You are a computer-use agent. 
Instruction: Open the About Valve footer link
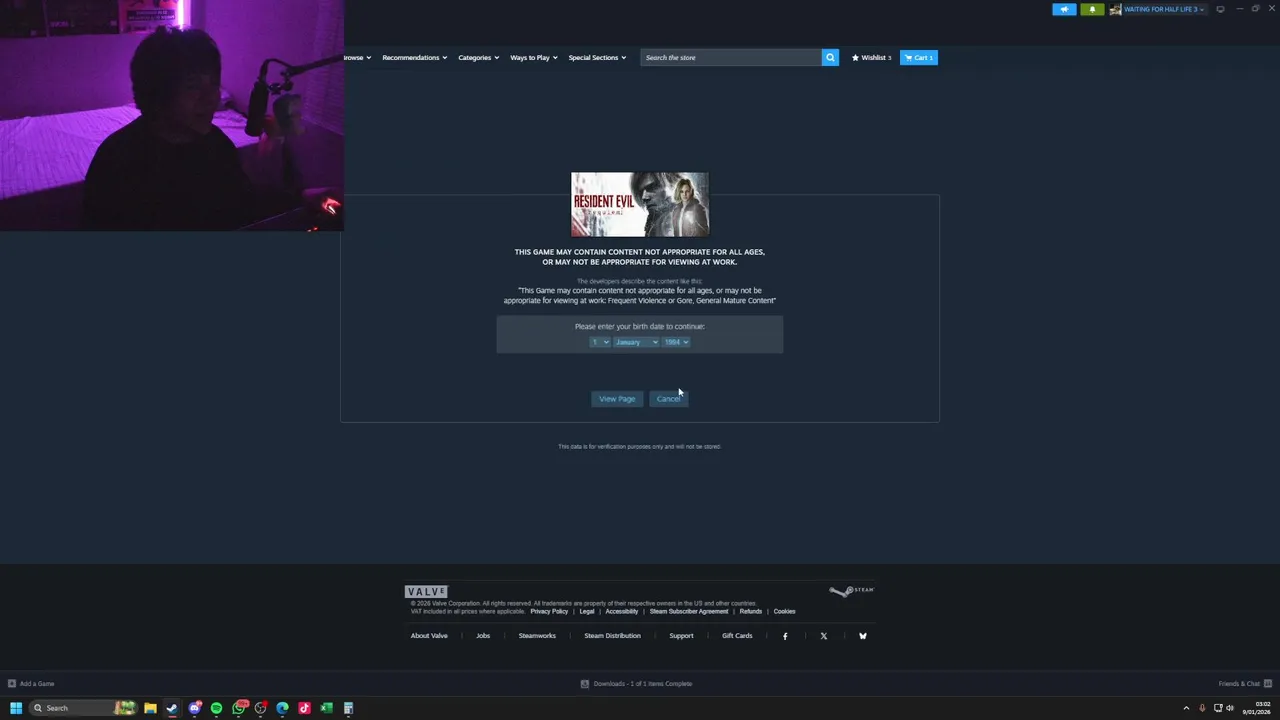(x=429, y=636)
